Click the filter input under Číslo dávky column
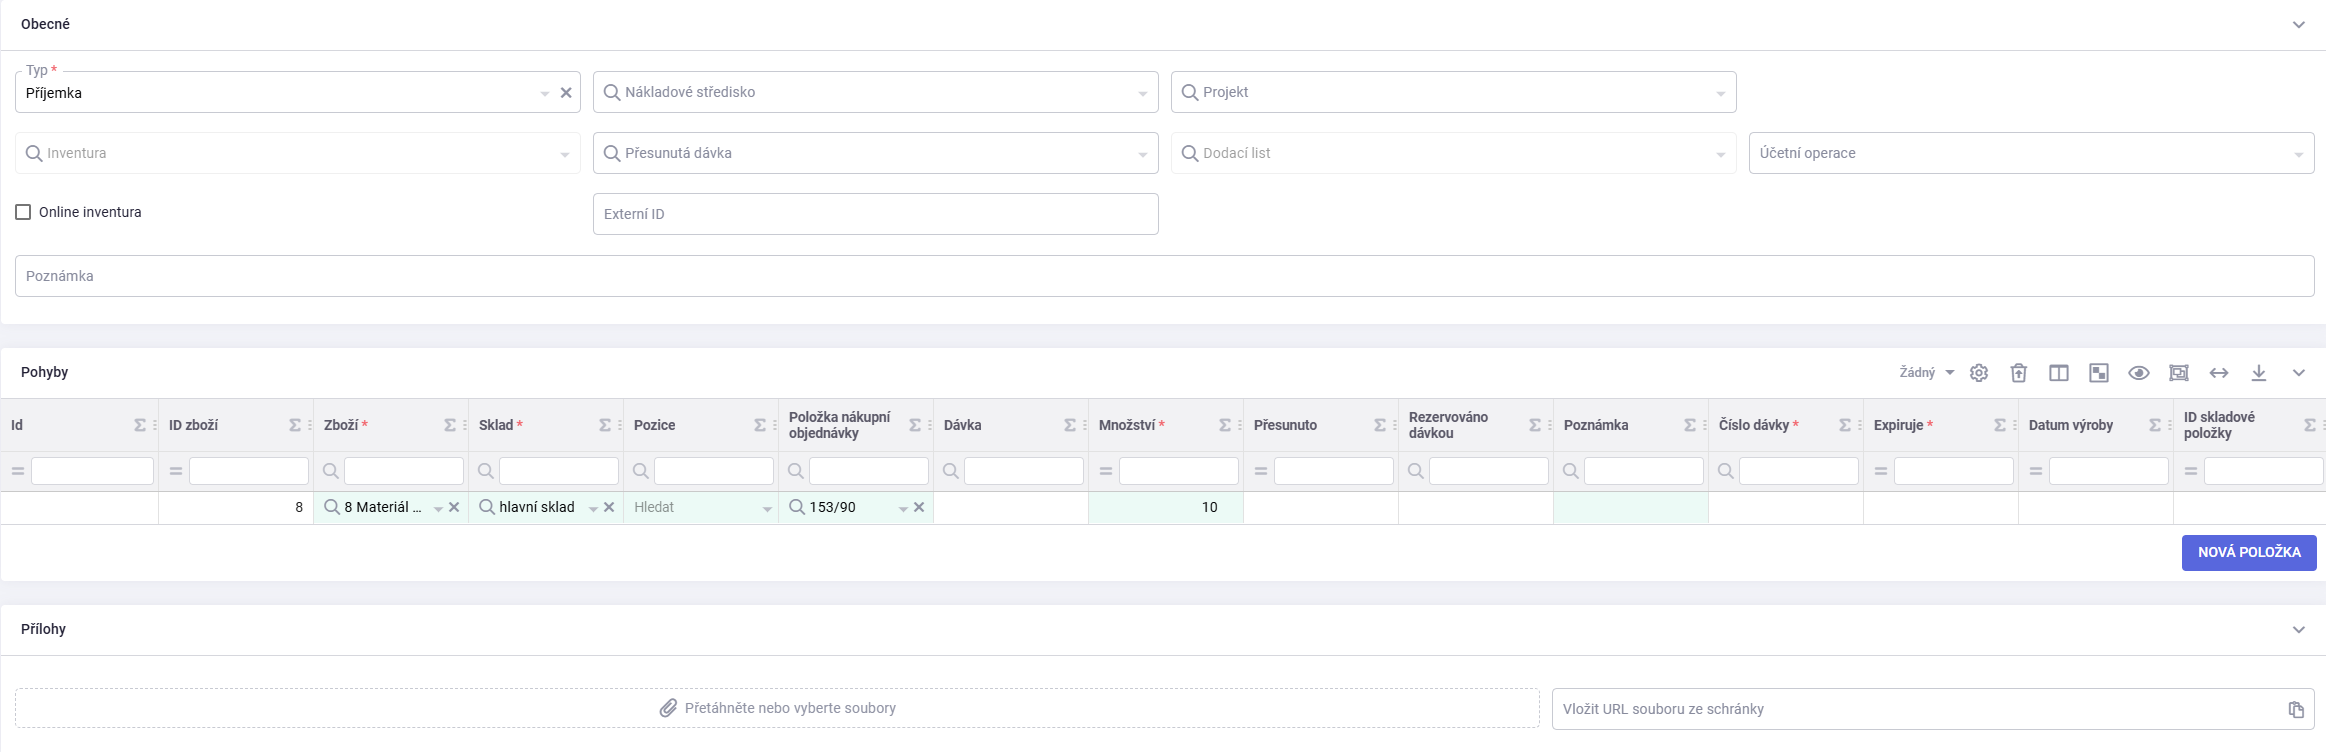This screenshot has width=2326, height=752. [1799, 471]
